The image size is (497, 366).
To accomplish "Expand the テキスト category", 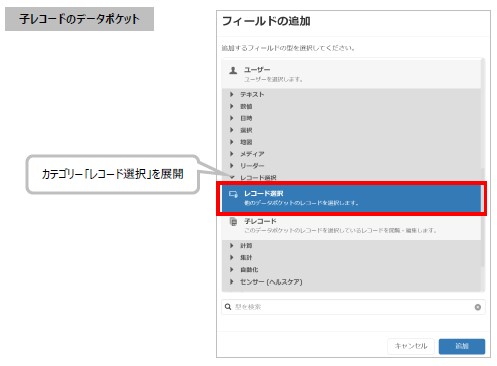I will click(x=351, y=94).
